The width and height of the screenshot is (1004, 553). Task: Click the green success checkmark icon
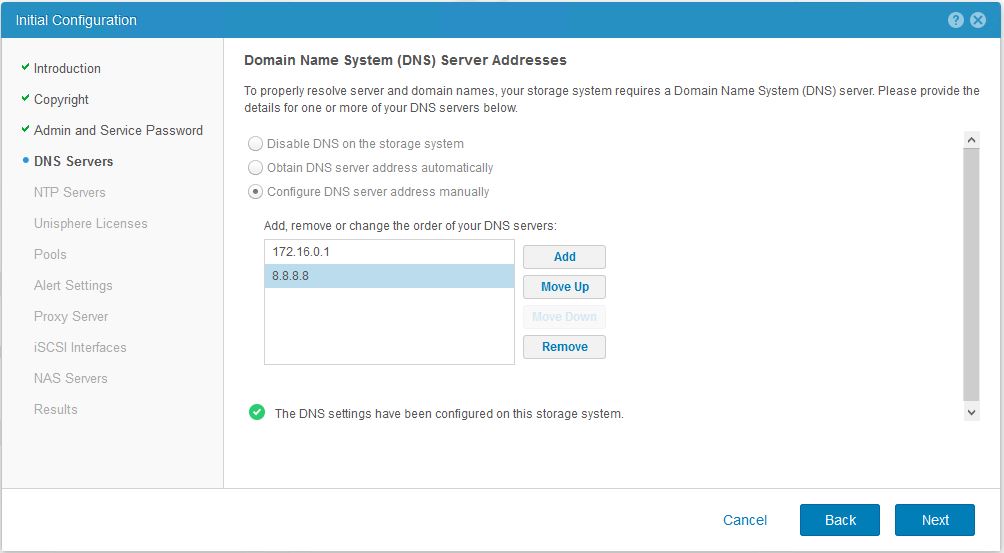257,412
